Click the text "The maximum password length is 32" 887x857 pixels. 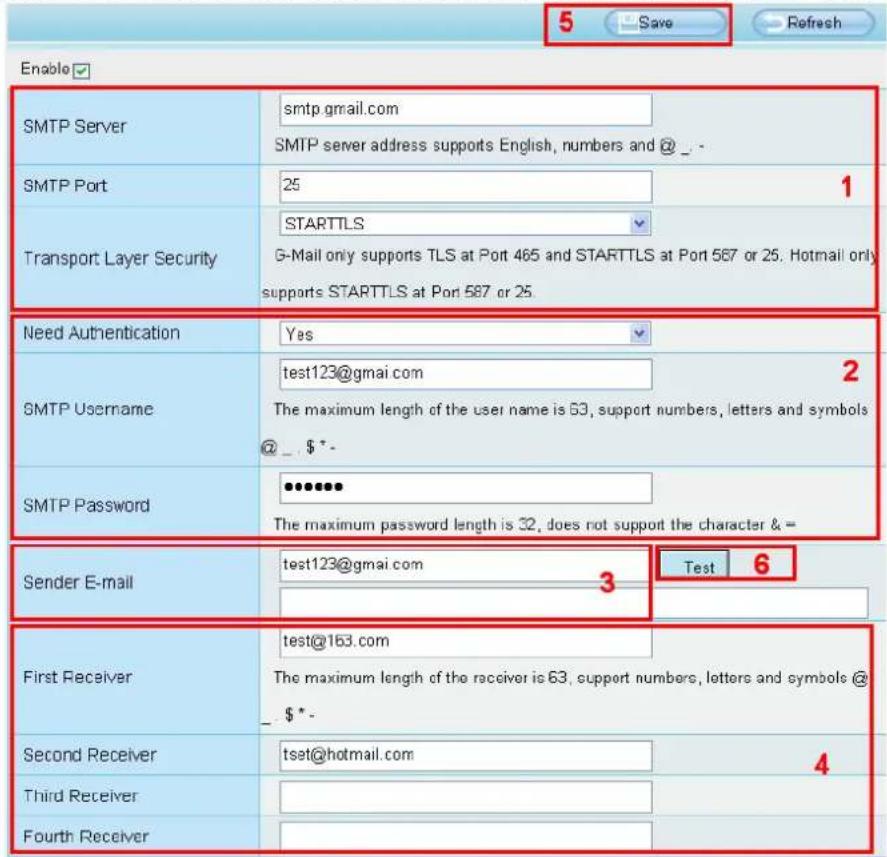click(407, 525)
